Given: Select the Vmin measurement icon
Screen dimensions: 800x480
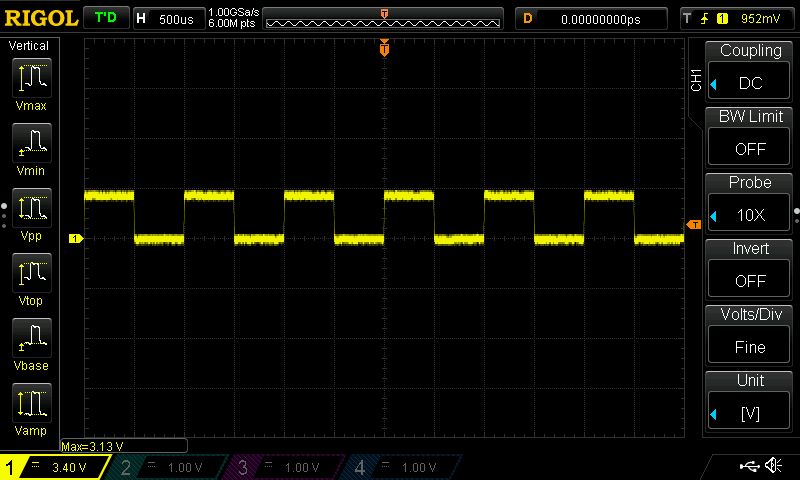Looking at the screenshot, I should coord(32,142).
